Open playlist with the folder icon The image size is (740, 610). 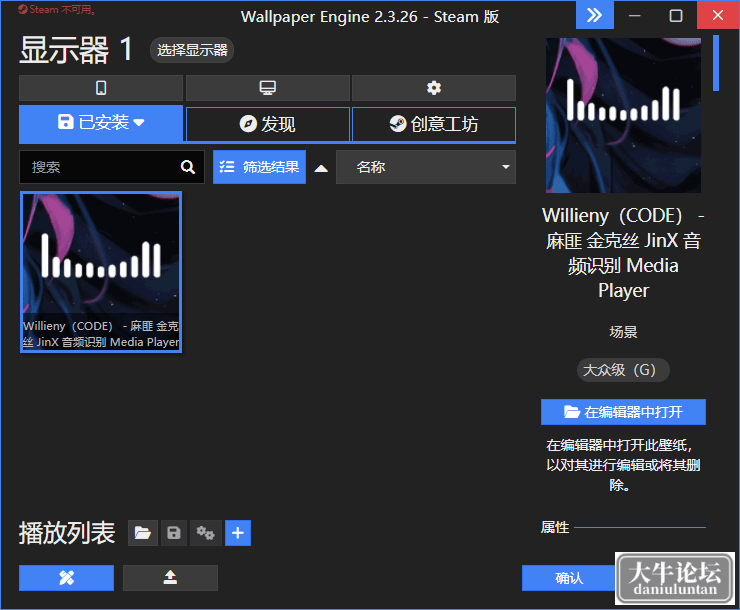coord(143,533)
